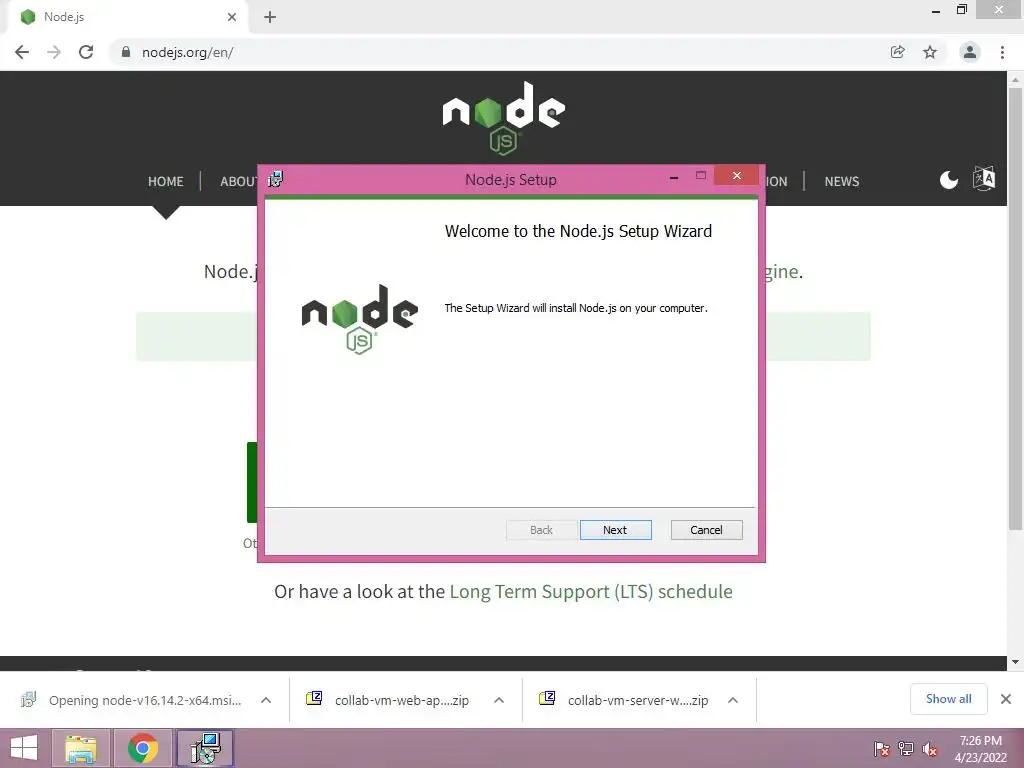This screenshot has width=1024, height=768.
Task: Open Long Term Support (LTS) schedule link
Action: [591, 592]
